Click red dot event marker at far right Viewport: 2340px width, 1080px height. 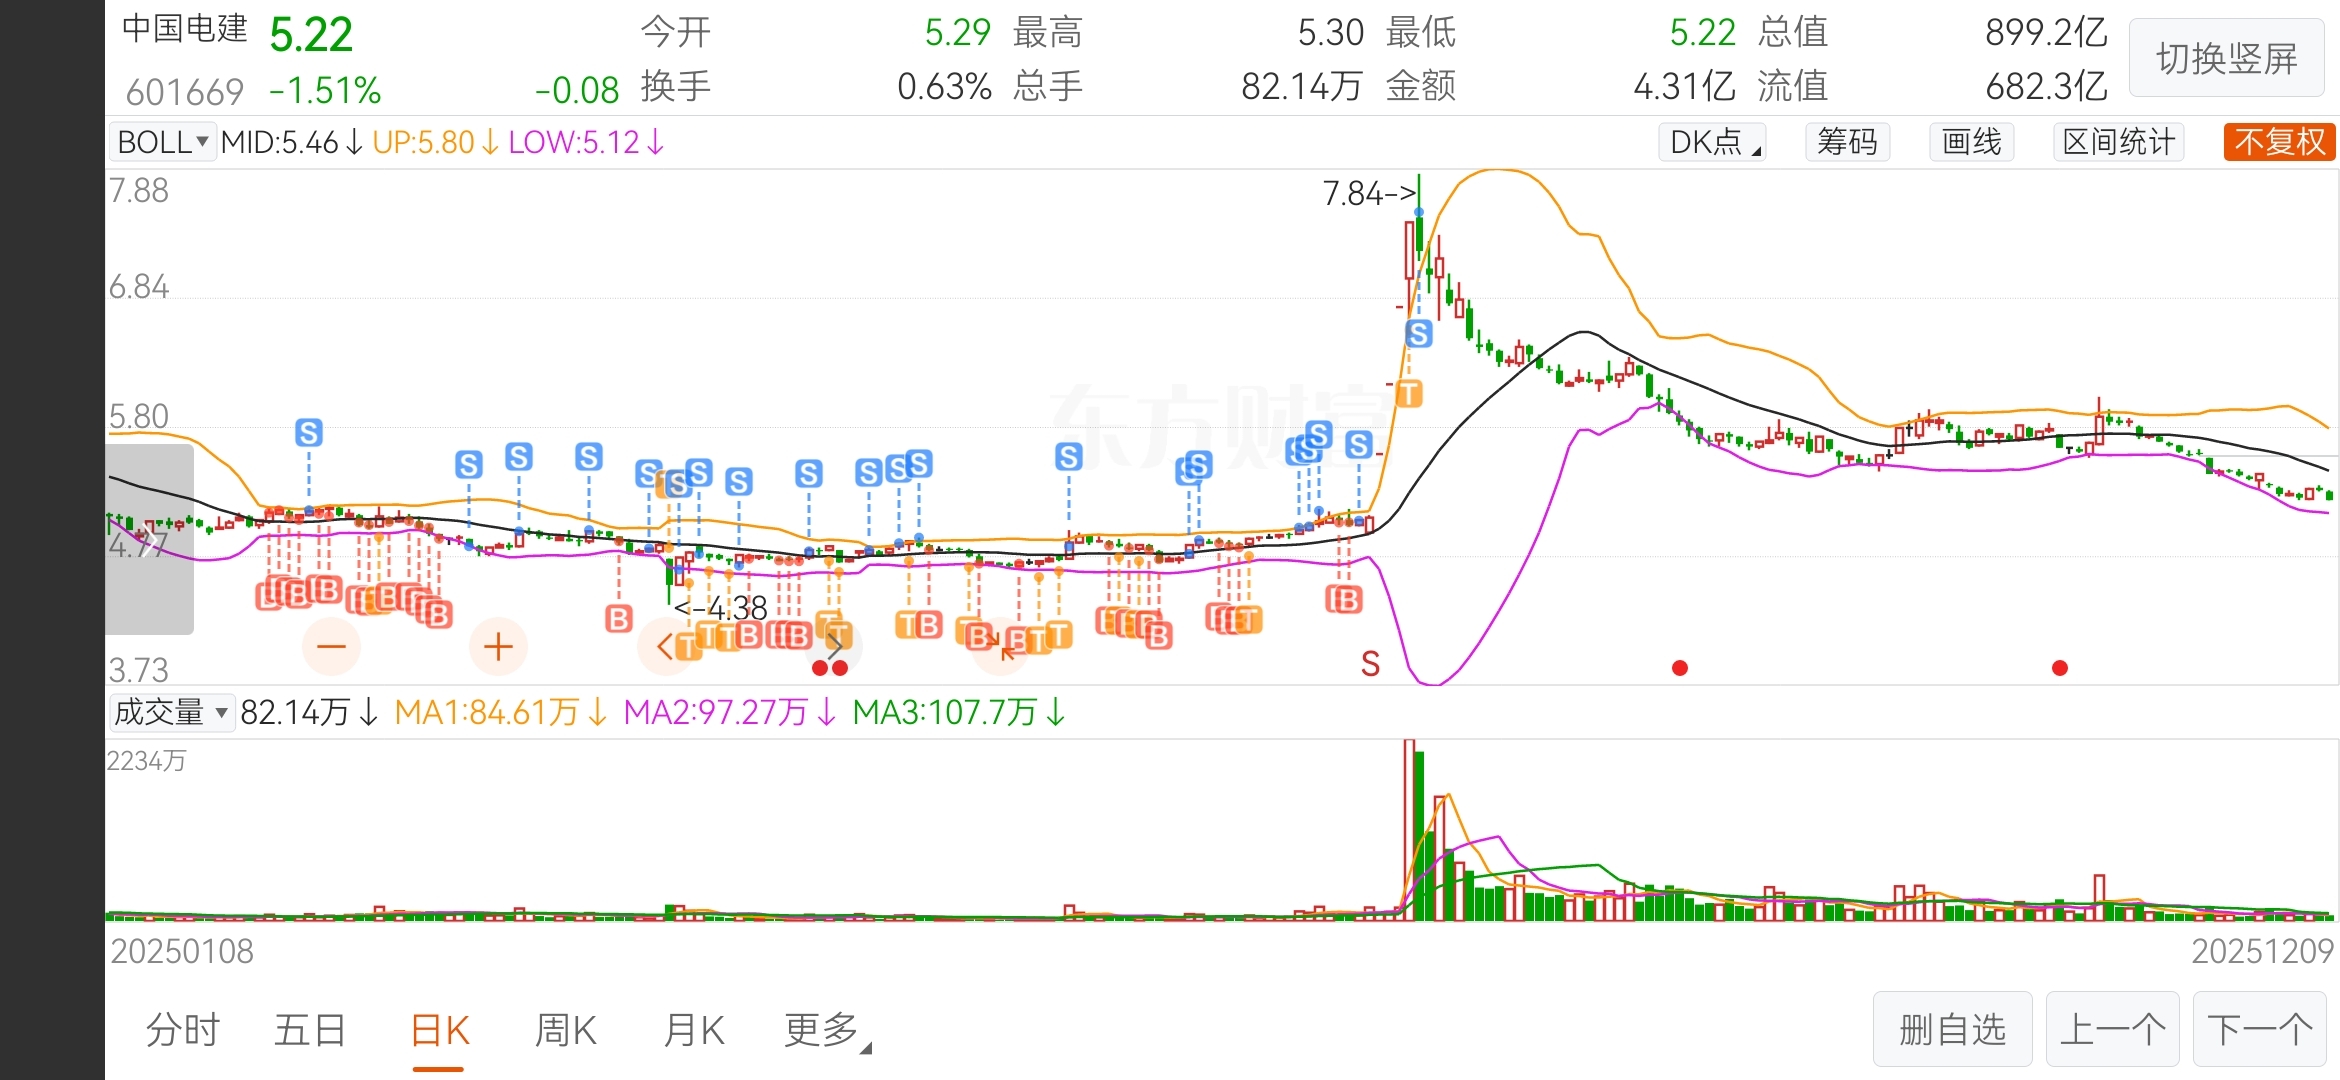pos(2059,668)
